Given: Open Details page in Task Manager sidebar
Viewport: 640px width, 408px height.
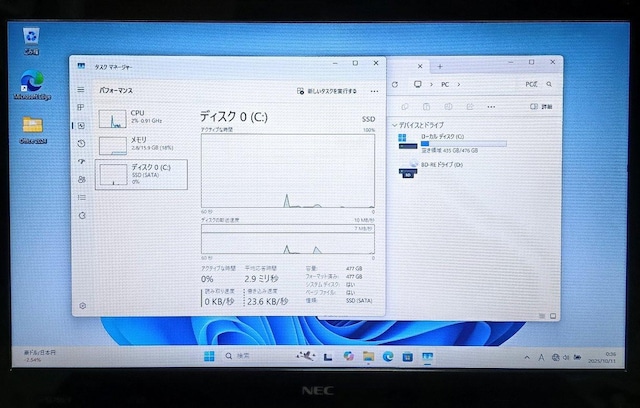Looking at the screenshot, I should (81, 197).
